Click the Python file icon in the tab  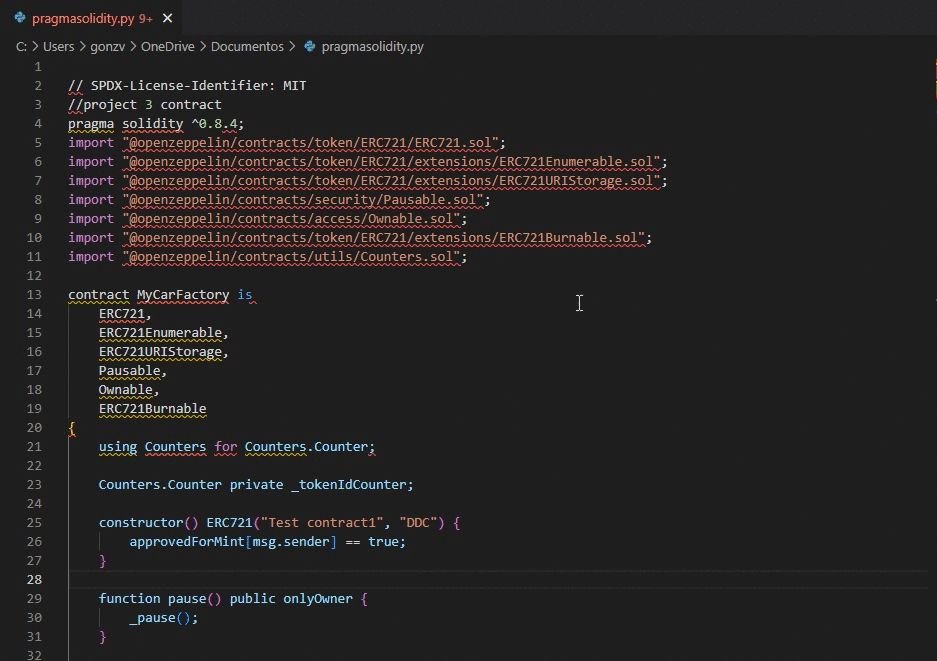pyautogui.click(x=20, y=18)
